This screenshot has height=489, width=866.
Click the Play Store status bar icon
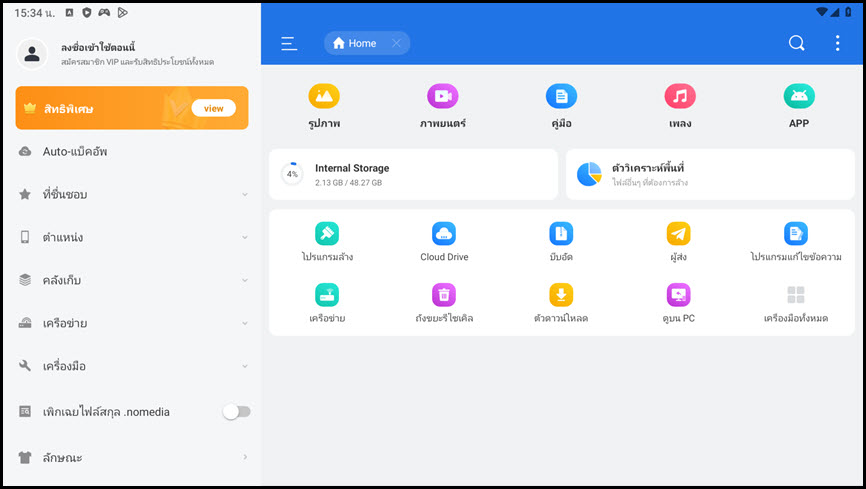[123, 12]
